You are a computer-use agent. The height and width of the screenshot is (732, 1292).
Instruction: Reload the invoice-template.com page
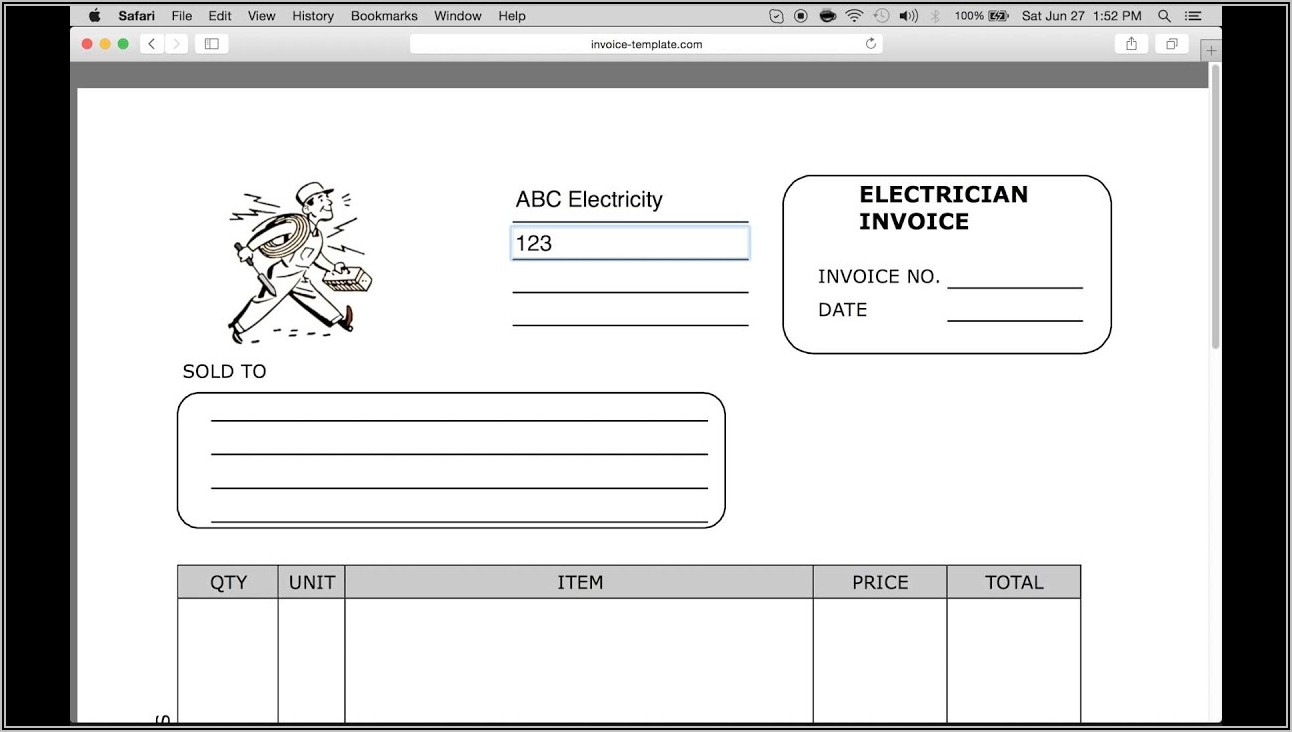(870, 44)
